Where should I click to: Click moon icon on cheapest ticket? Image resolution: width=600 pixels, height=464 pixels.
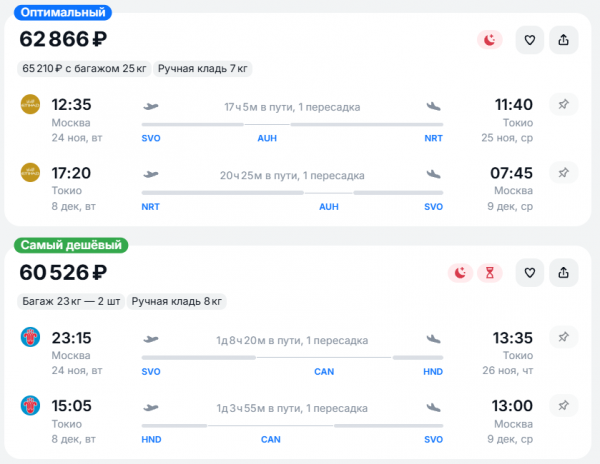tap(460, 273)
